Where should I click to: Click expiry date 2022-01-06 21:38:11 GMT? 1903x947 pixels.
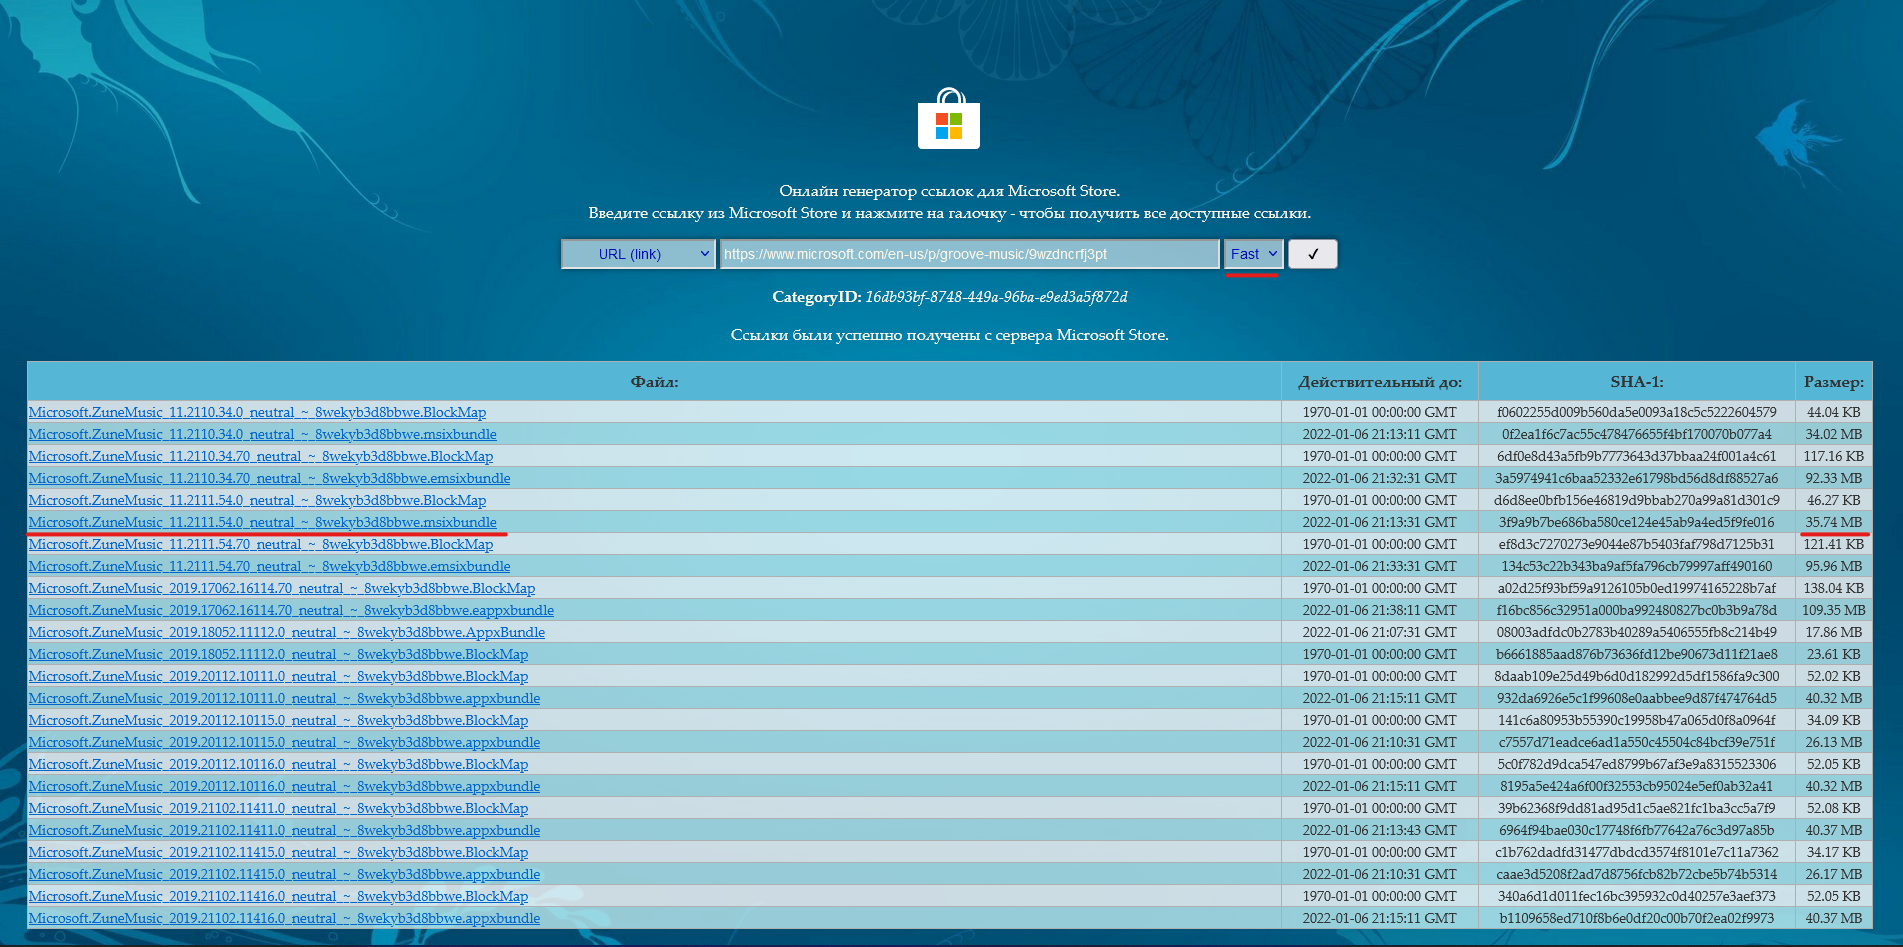coord(1380,610)
